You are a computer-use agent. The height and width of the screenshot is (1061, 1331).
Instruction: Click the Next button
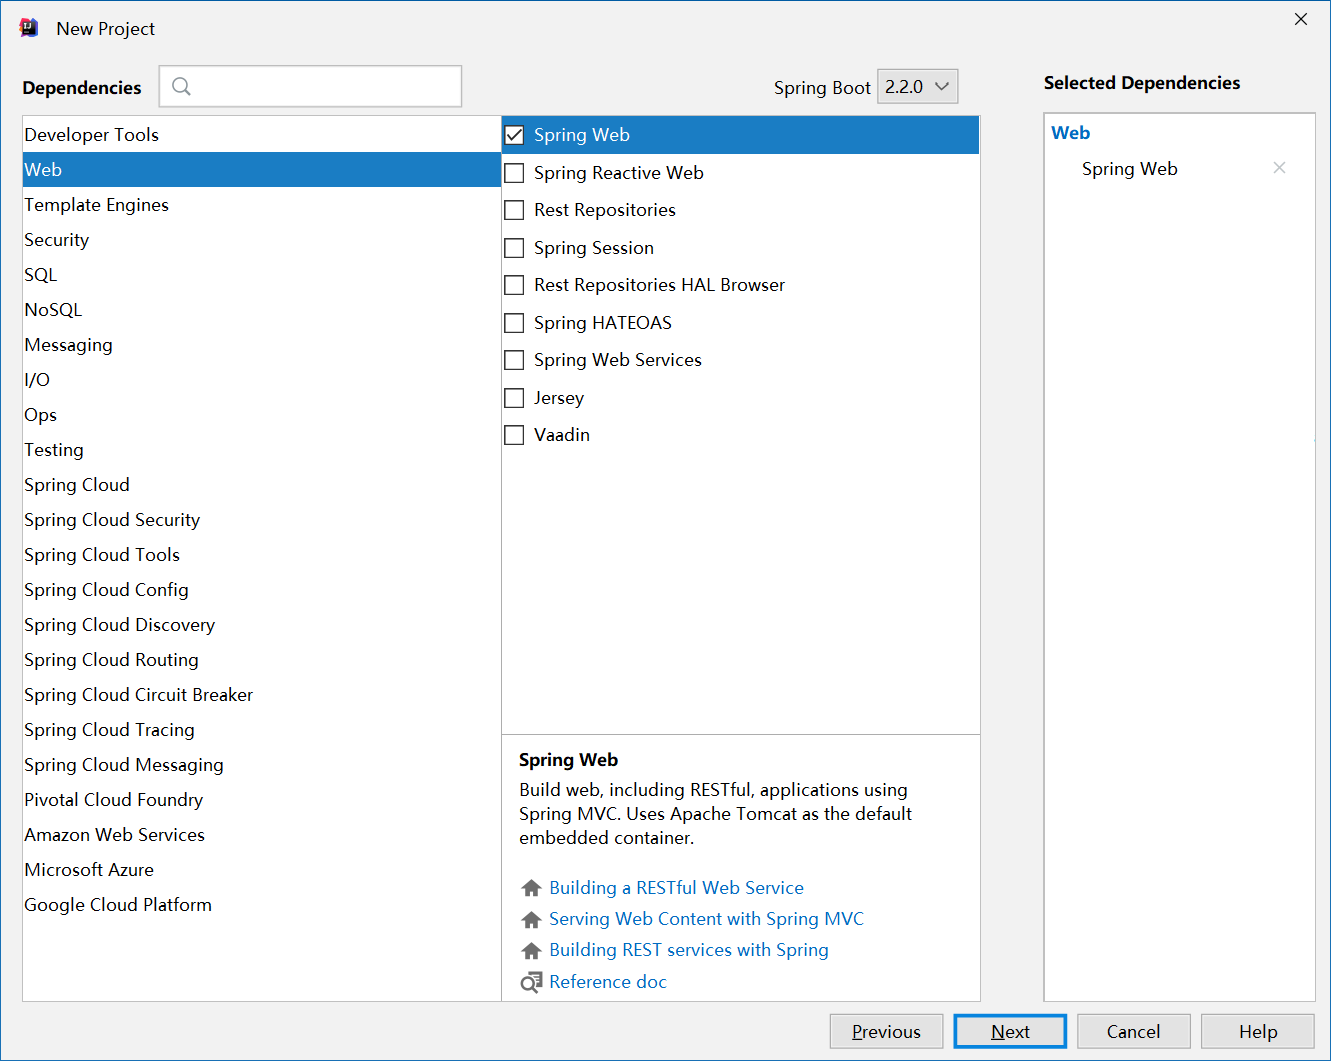1010,1032
